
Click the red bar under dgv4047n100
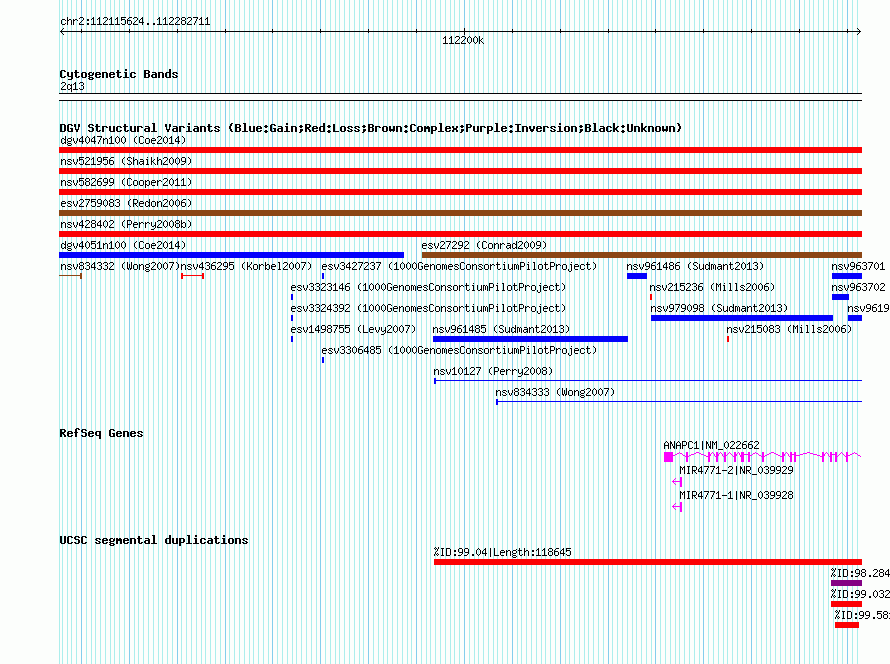(x=460, y=150)
